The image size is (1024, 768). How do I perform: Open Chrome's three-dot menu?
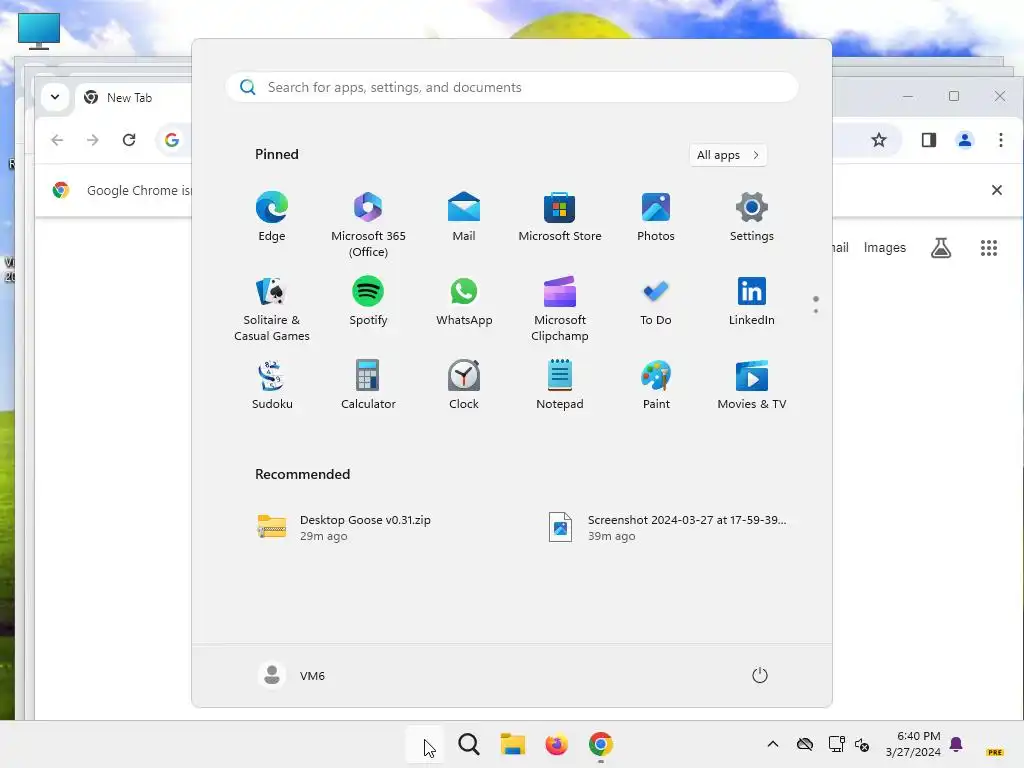(1000, 140)
